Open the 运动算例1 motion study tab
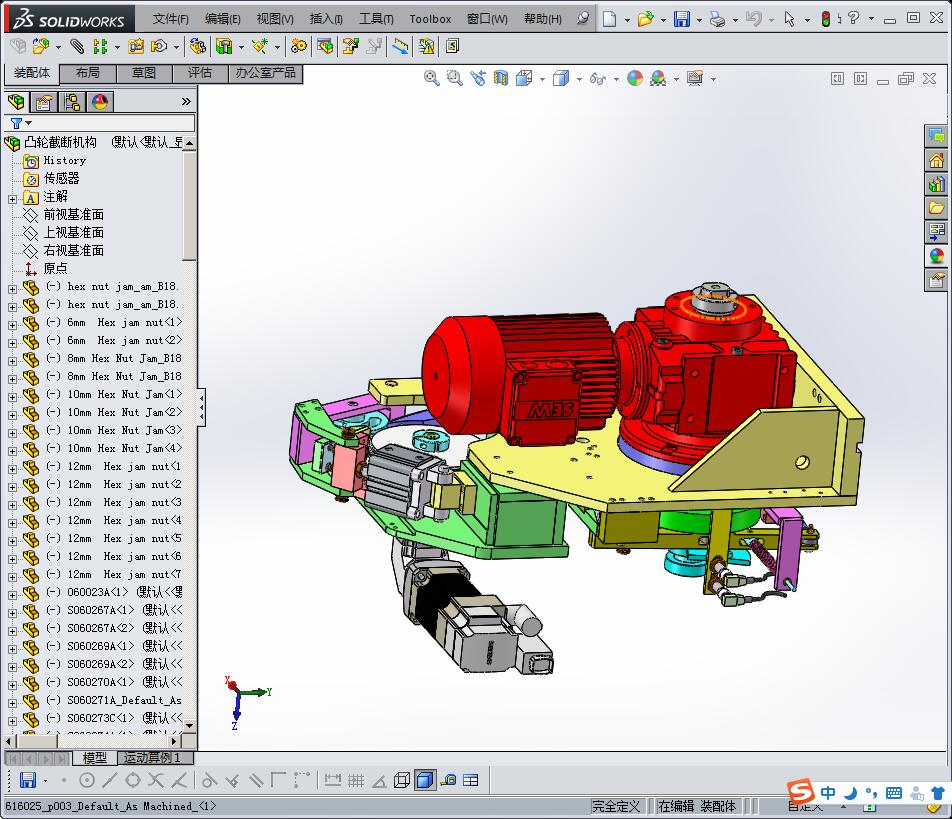 point(152,758)
